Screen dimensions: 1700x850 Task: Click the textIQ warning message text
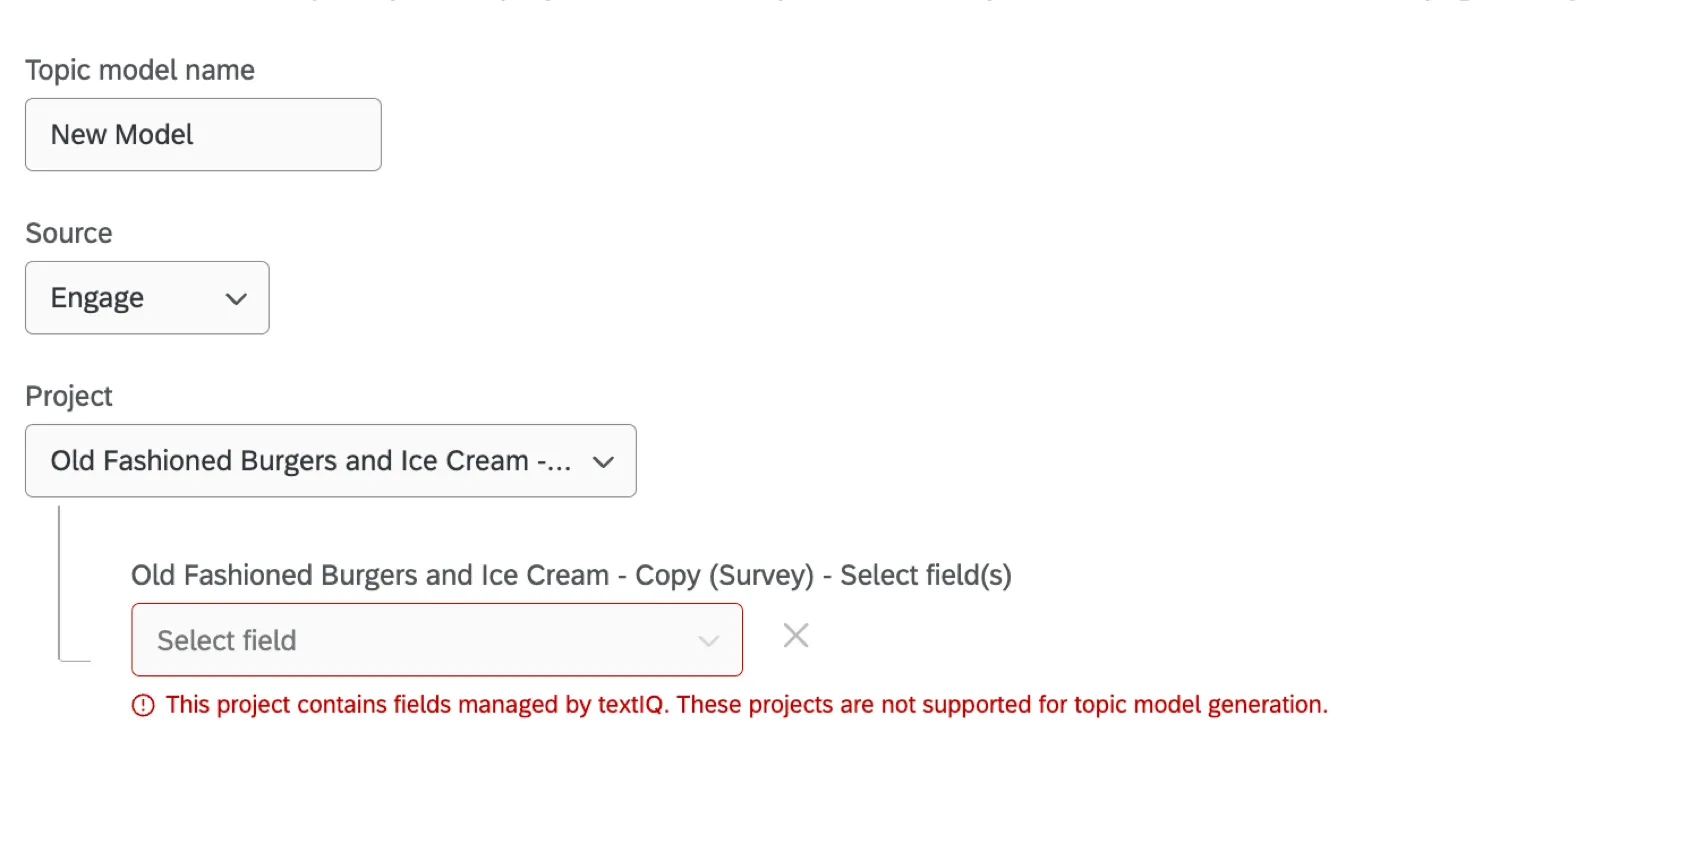pos(745,705)
